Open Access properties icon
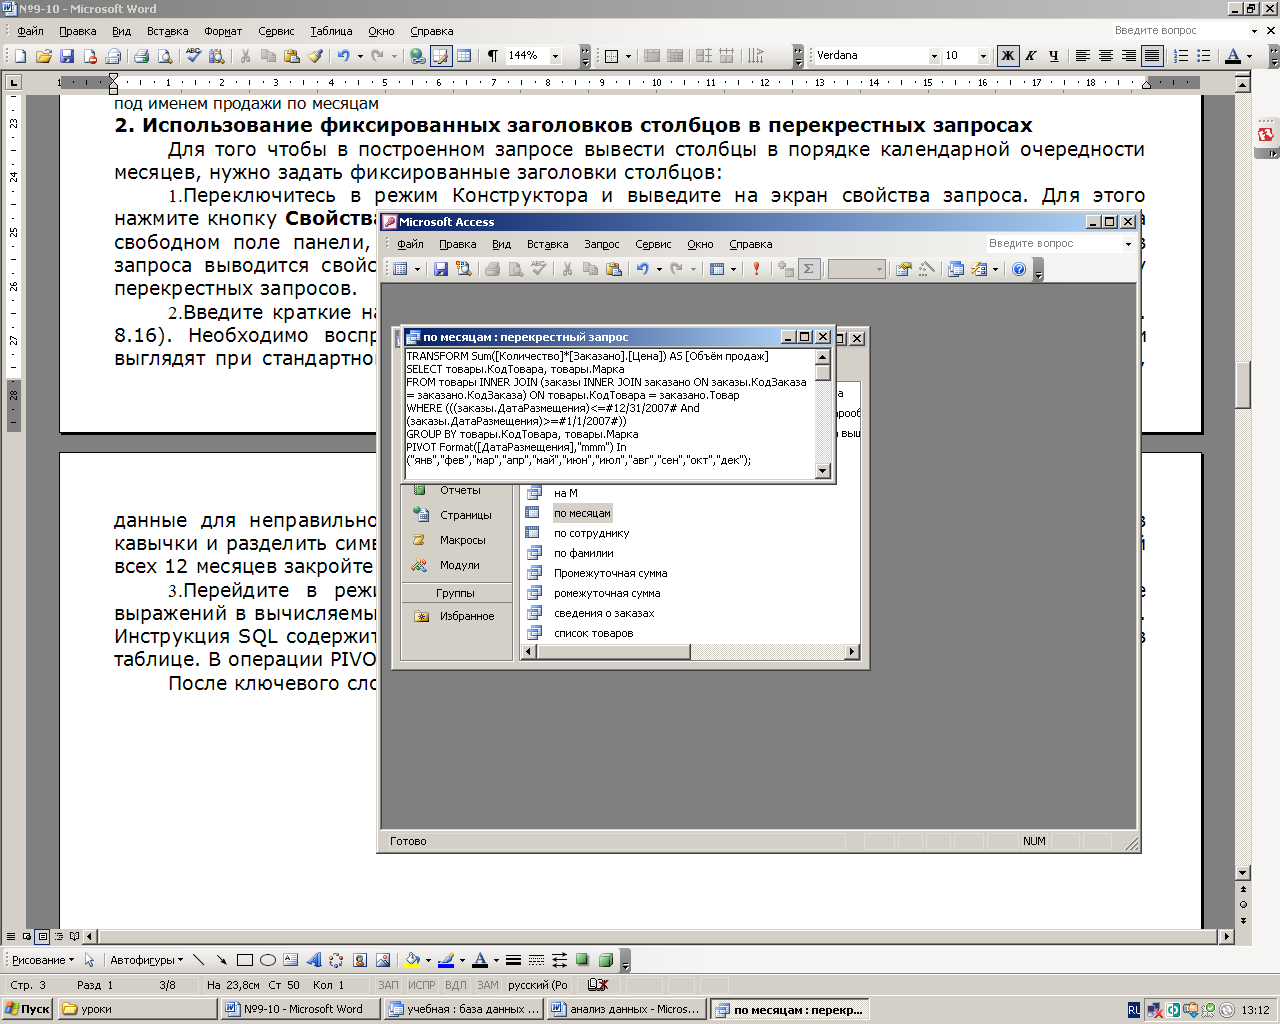The image size is (1280, 1024). pos(903,269)
